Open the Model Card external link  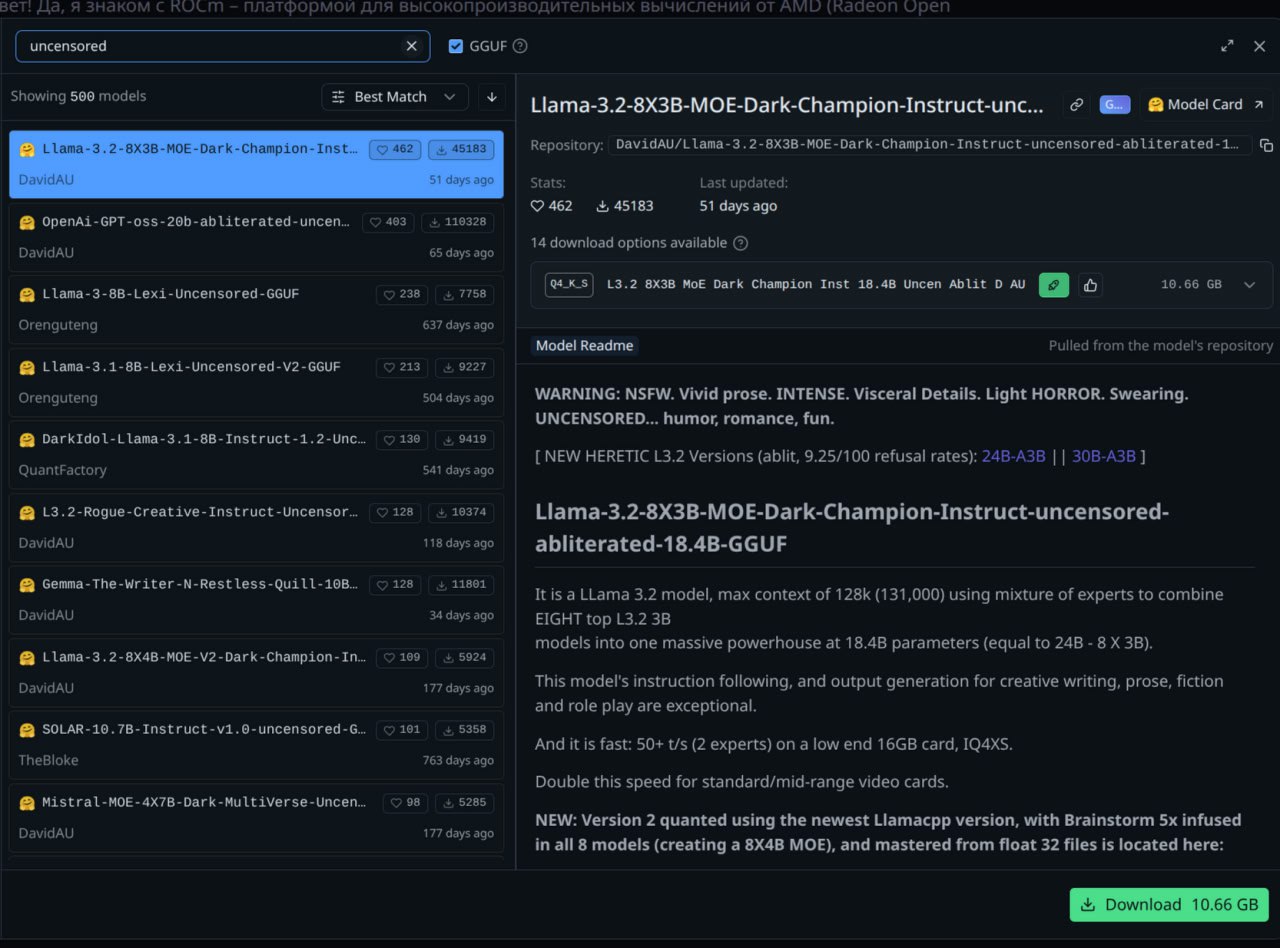pos(1205,104)
